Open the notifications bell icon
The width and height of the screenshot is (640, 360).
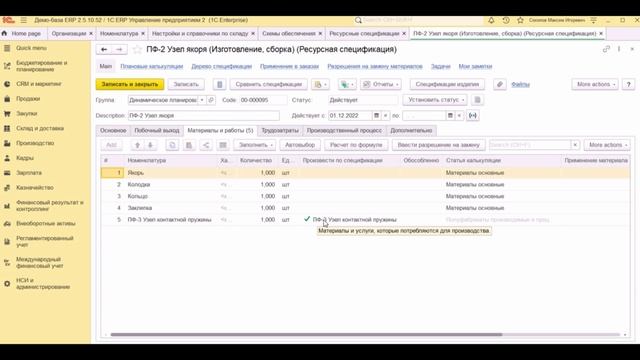(x=491, y=20)
